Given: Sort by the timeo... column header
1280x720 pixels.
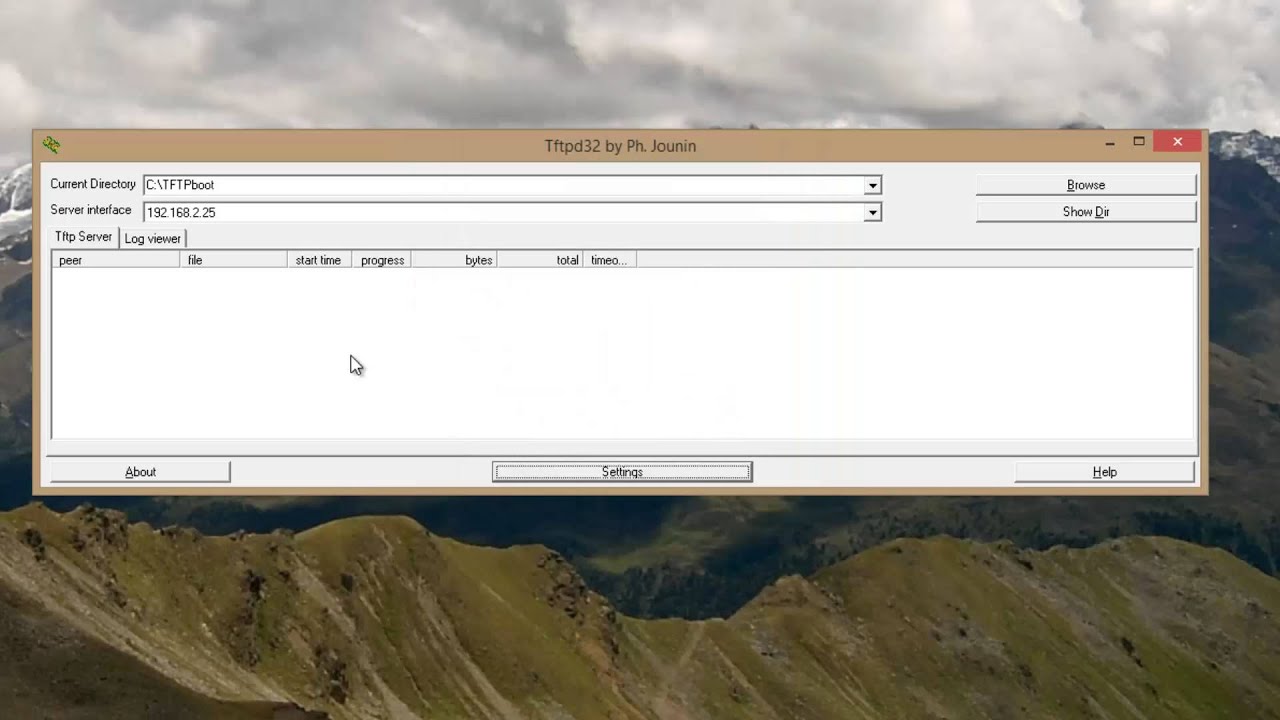Looking at the screenshot, I should 610,260.
